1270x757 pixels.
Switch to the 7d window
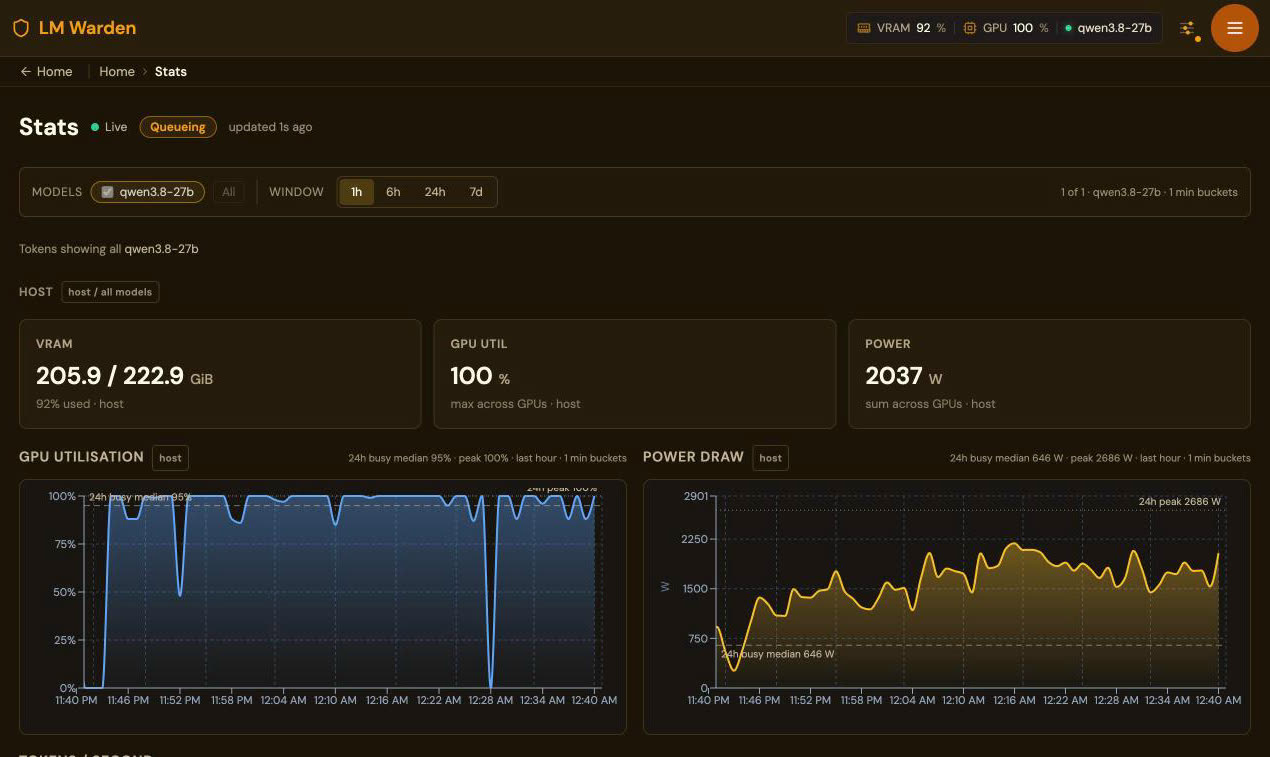476,192
